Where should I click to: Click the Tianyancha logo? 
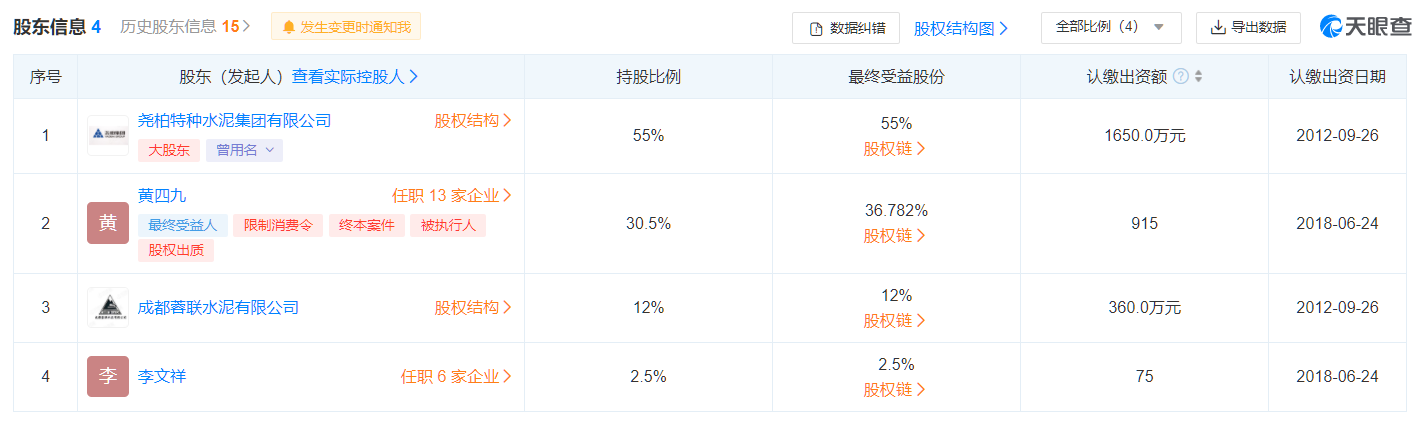(1365, 28)
